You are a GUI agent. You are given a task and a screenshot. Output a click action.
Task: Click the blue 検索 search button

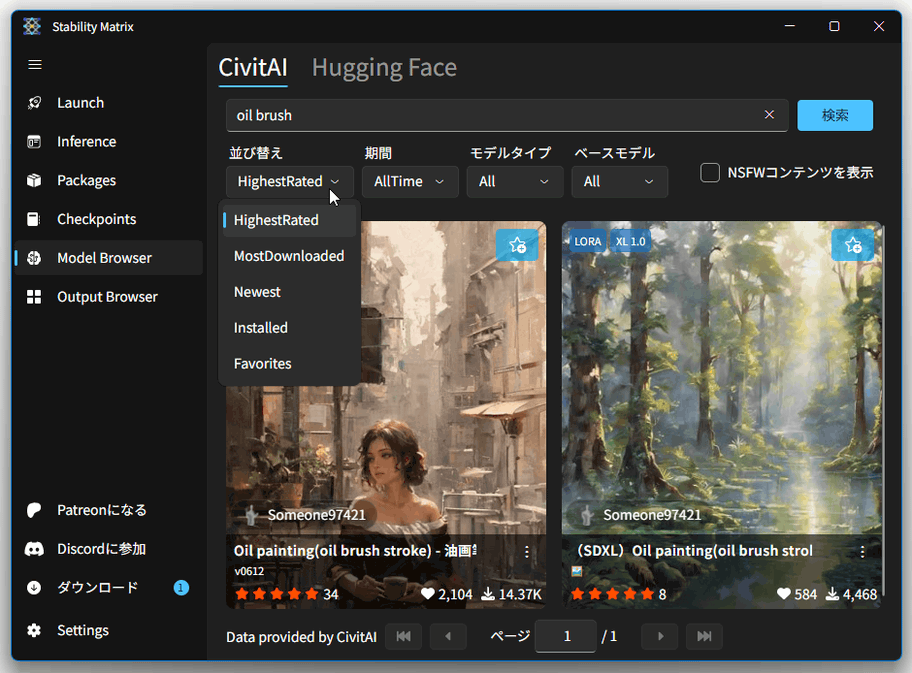[x=835, y=115]
